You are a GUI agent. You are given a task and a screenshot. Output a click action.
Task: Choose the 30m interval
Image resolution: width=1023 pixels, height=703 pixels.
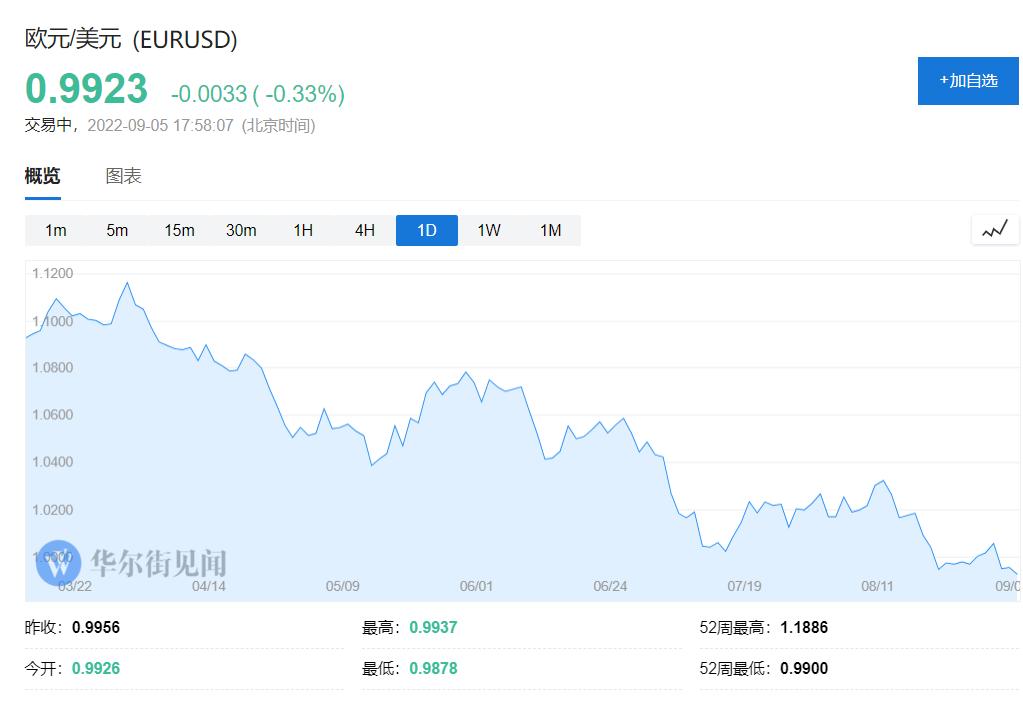[241, 230]
